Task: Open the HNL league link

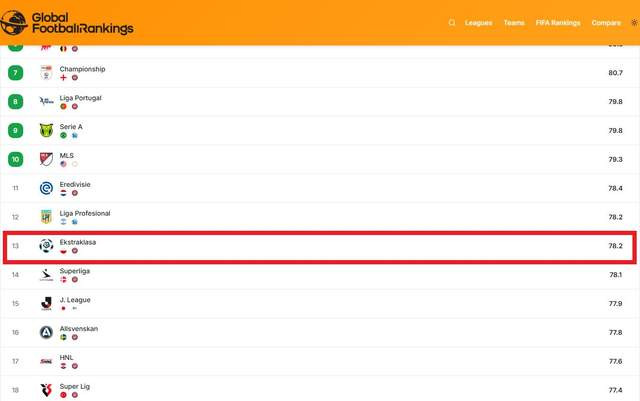Action: pos(67,358)
